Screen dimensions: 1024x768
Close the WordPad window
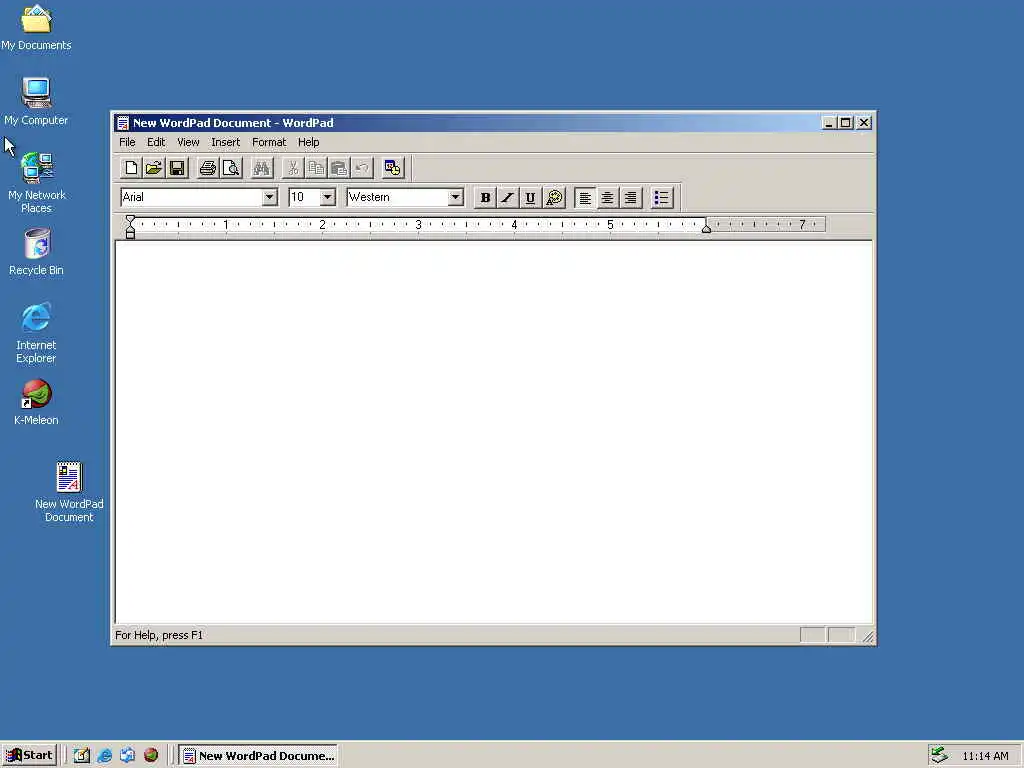[864, 123]
